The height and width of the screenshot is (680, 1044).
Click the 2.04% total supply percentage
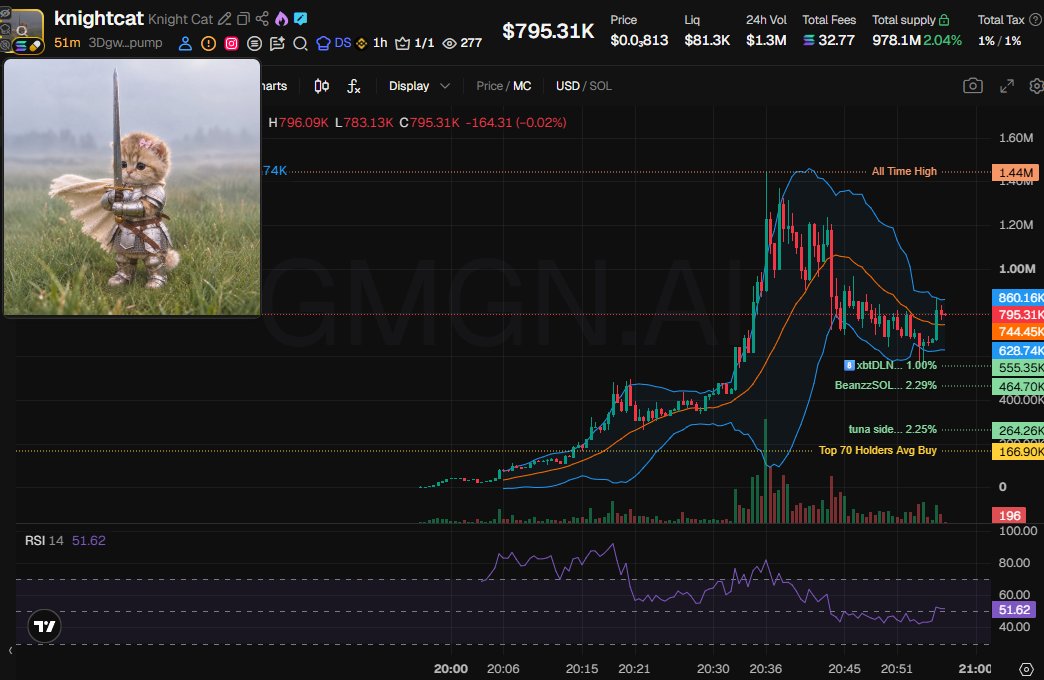tap(943, 40)
